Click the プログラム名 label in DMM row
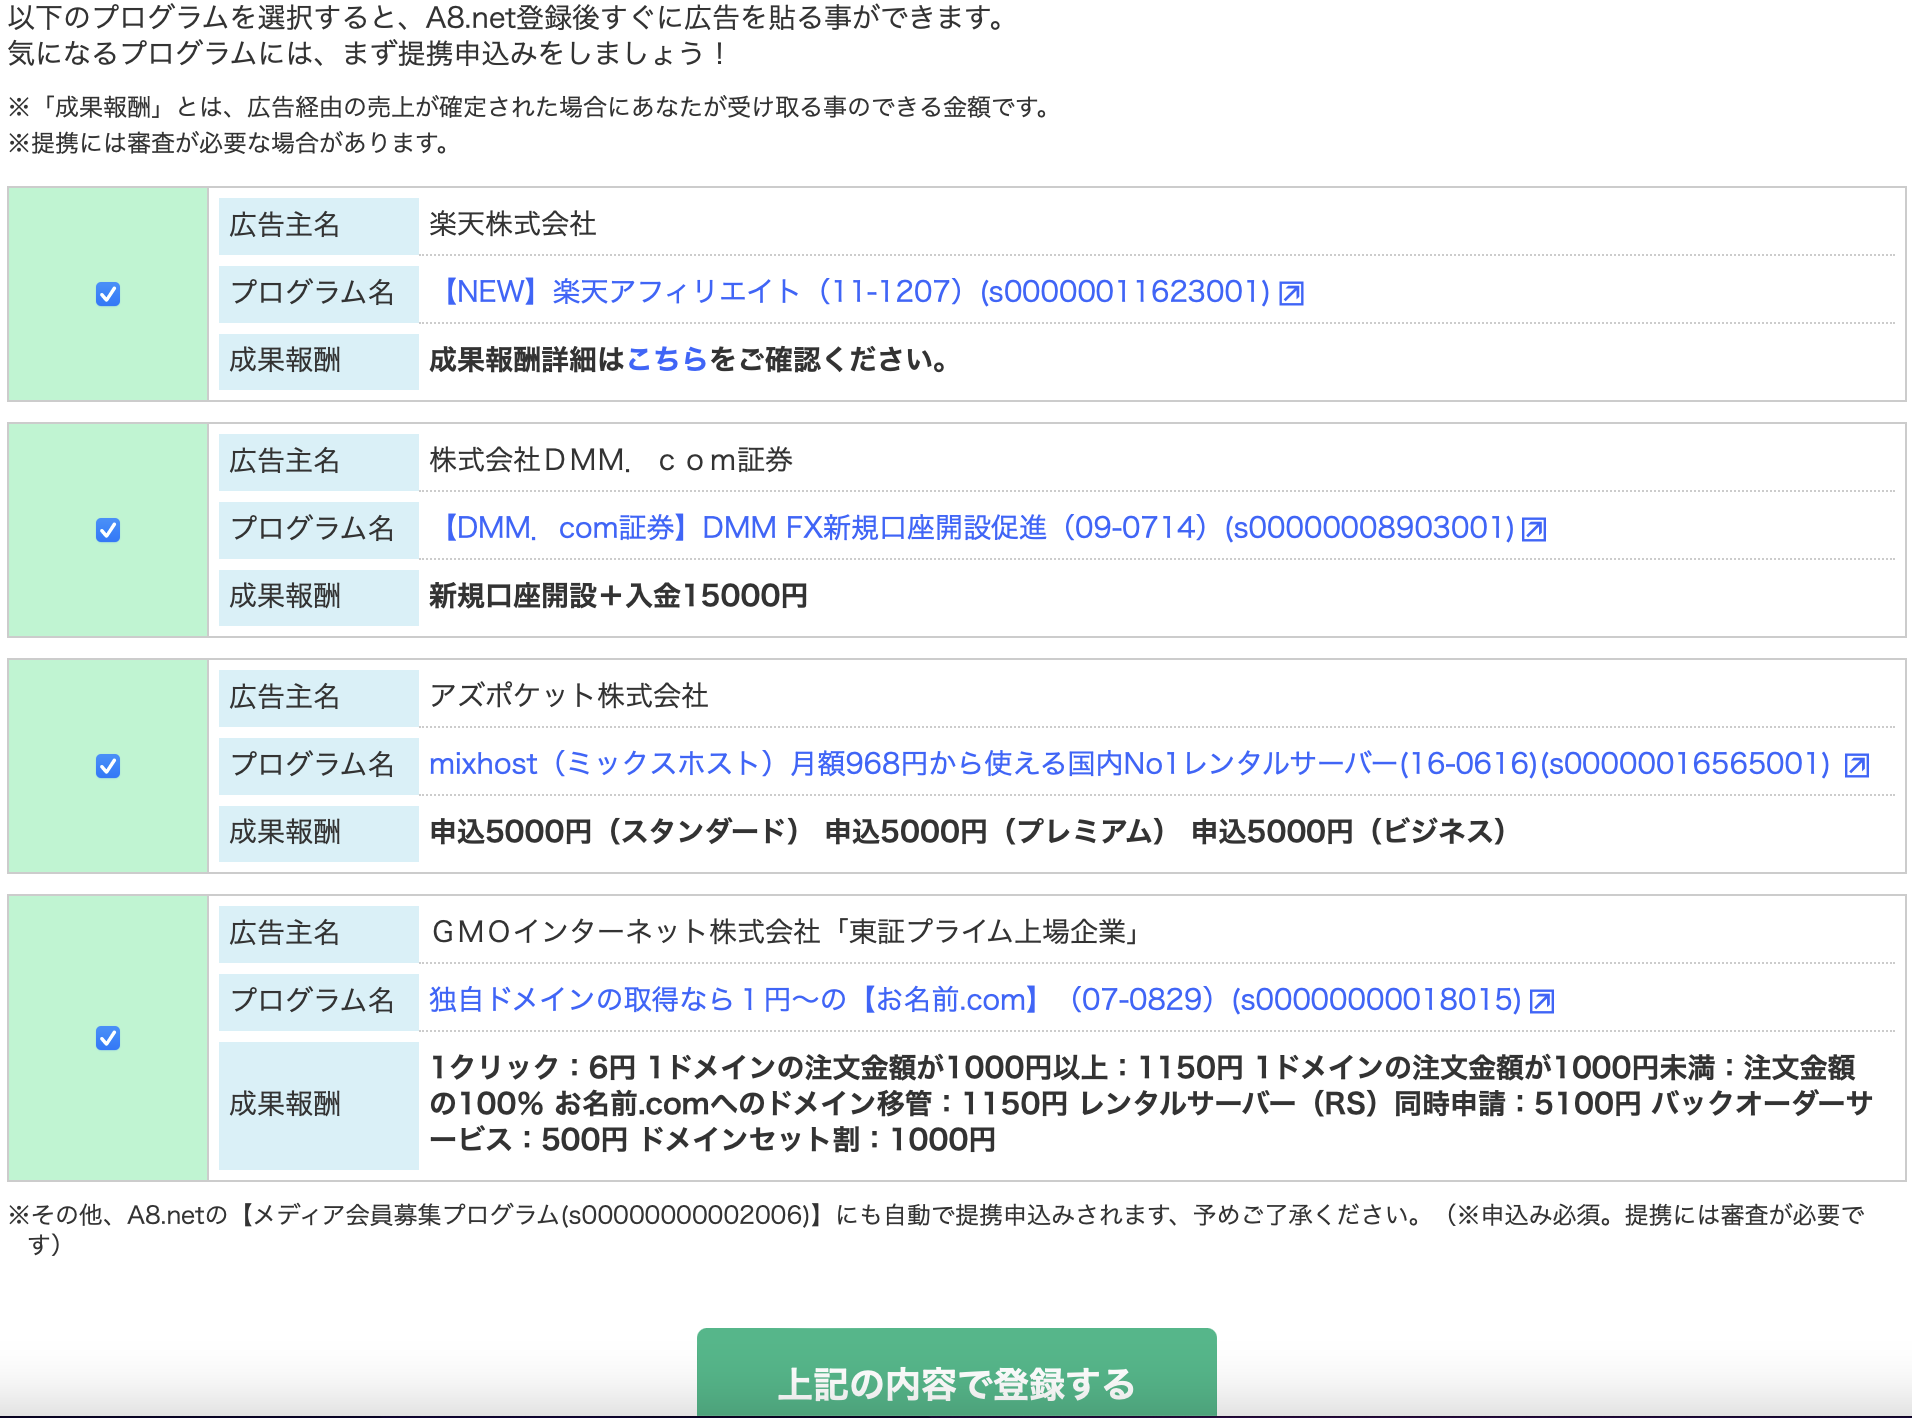Screen dimensions: 1912x1418 [x=318, y=529]
